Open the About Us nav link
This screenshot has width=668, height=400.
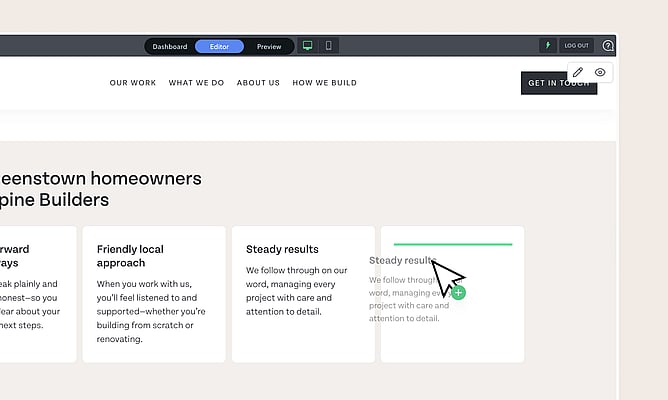pos(258,83)
